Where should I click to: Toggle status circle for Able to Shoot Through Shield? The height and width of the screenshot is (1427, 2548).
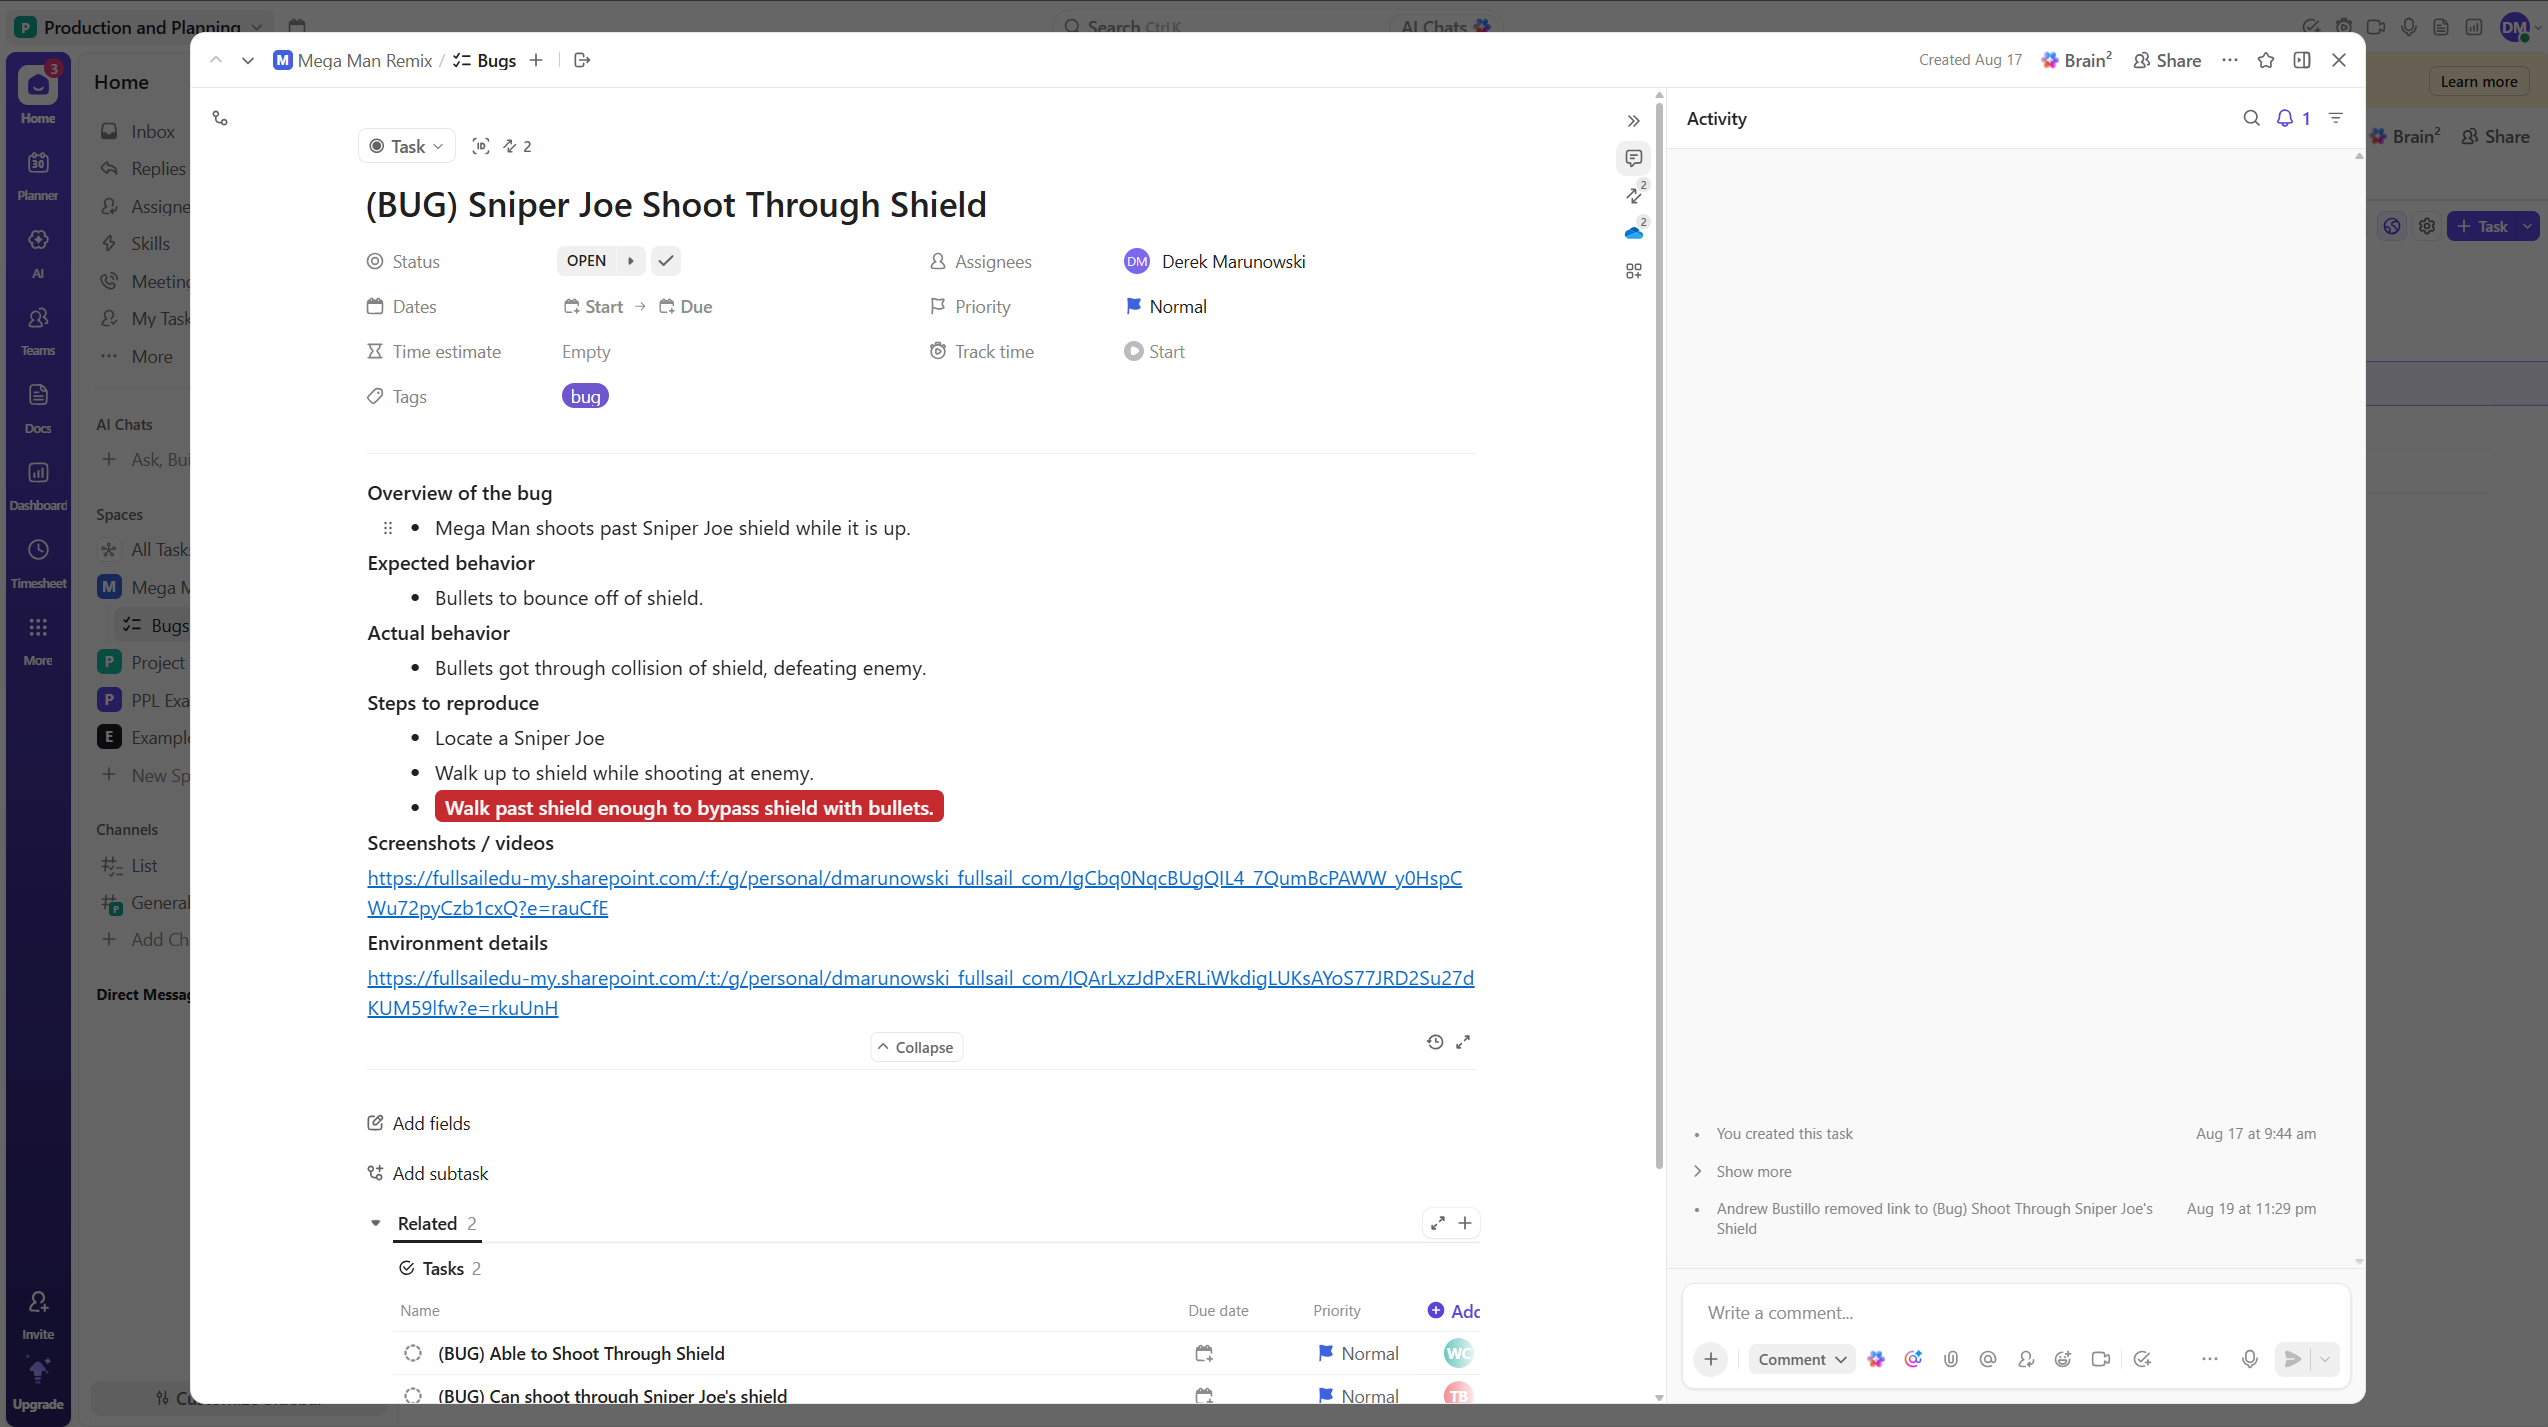click(413, 1353)
